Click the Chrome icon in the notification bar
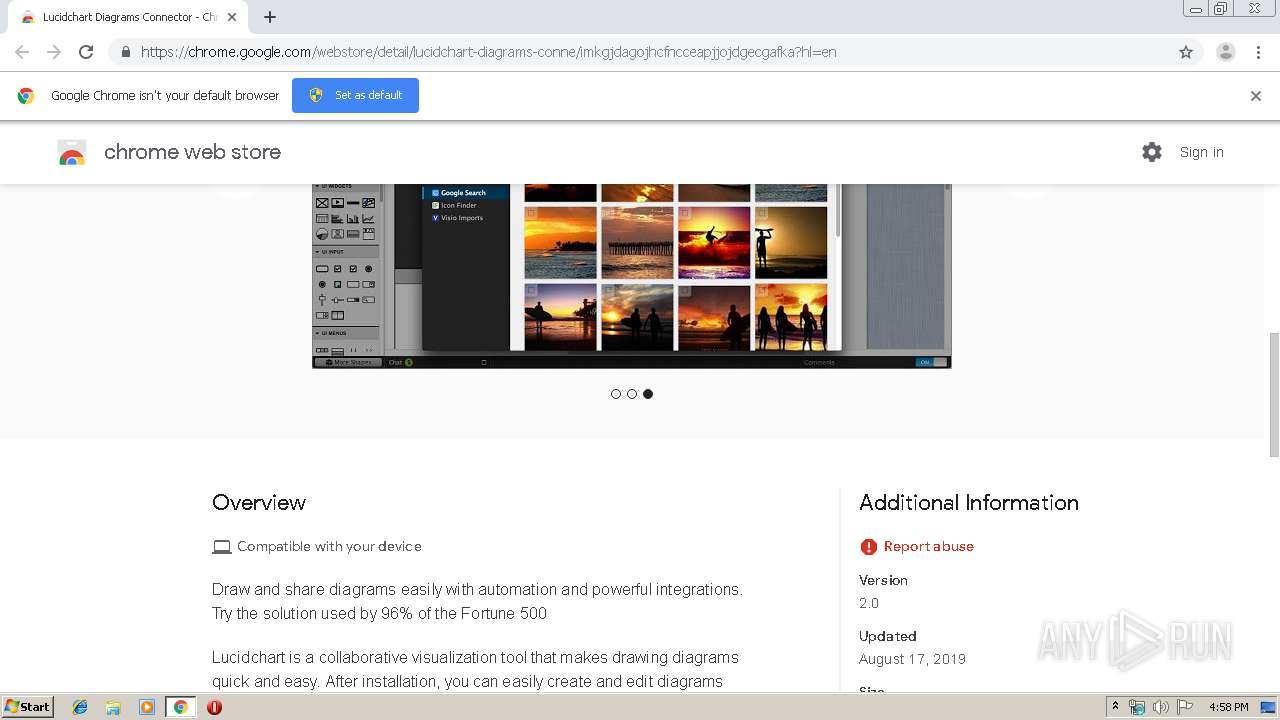Viewport: 1280px width, 720px height. [26, 96]
